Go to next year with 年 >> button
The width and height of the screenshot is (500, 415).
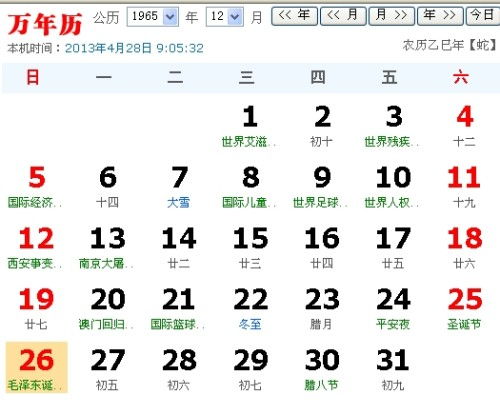440,16
